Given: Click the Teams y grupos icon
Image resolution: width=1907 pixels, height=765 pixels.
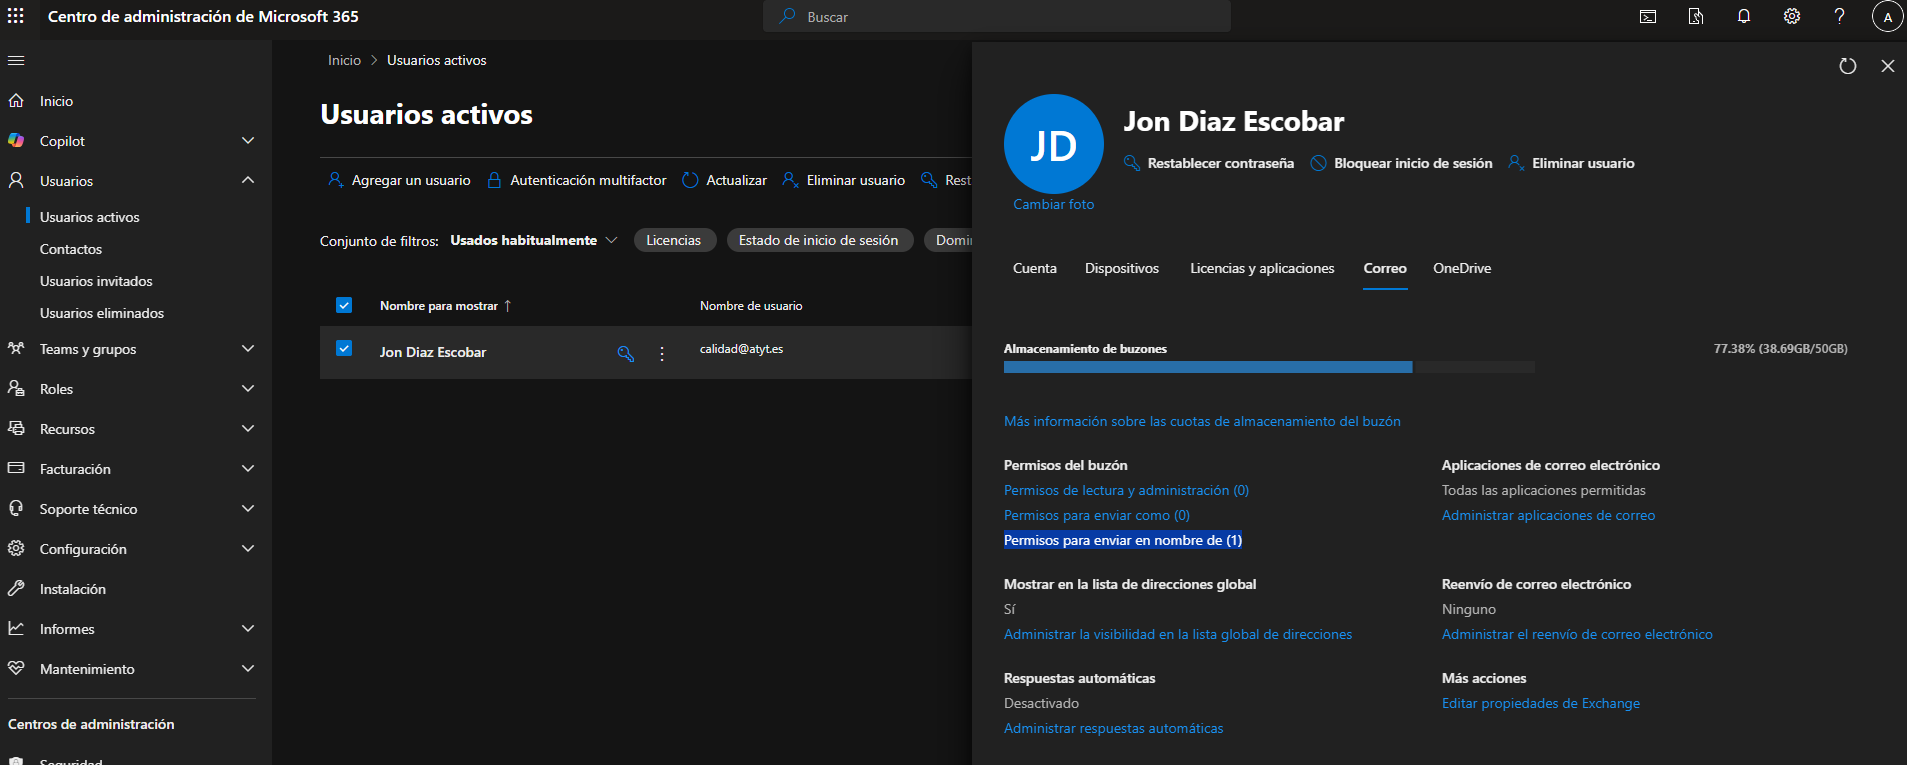Looking at the screenshot, I should 16,349.
